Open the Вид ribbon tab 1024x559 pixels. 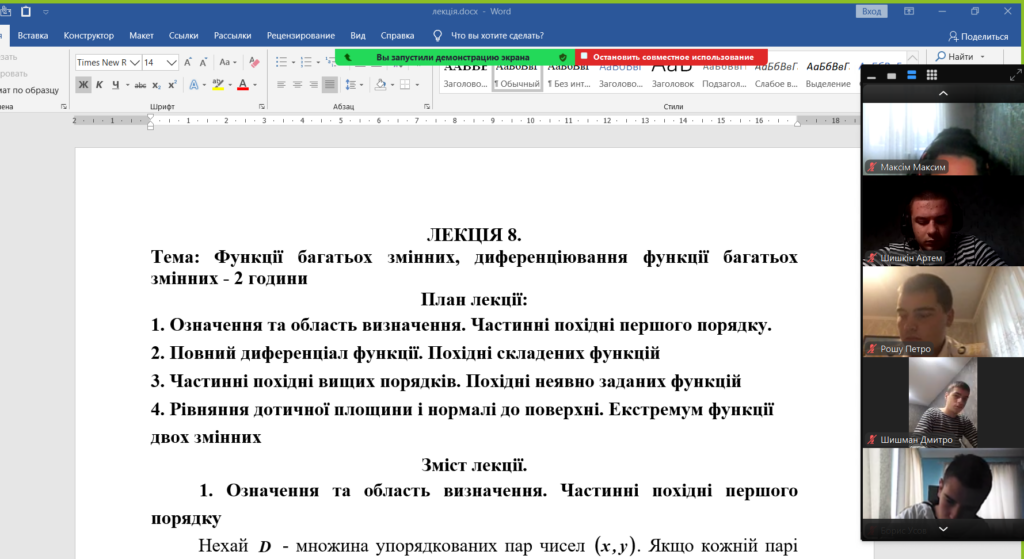click(358, 36)
